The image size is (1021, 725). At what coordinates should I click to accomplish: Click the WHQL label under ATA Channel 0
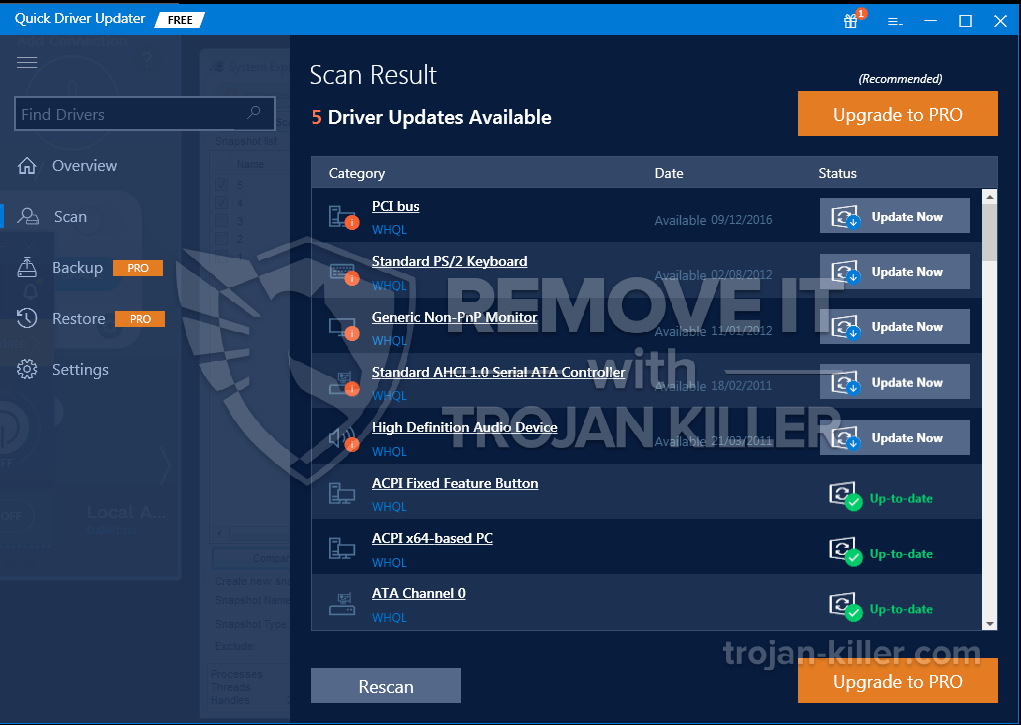[x=389, y=618]
